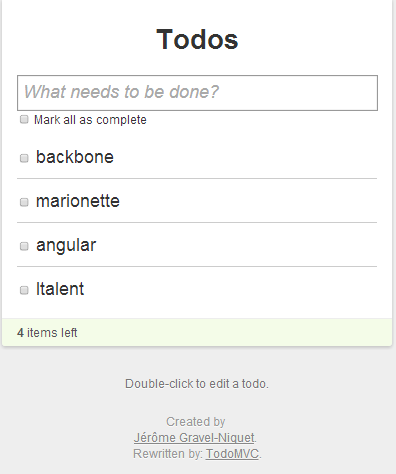
Task: Click the Mark all as complete label text
Action: (90, 120)
